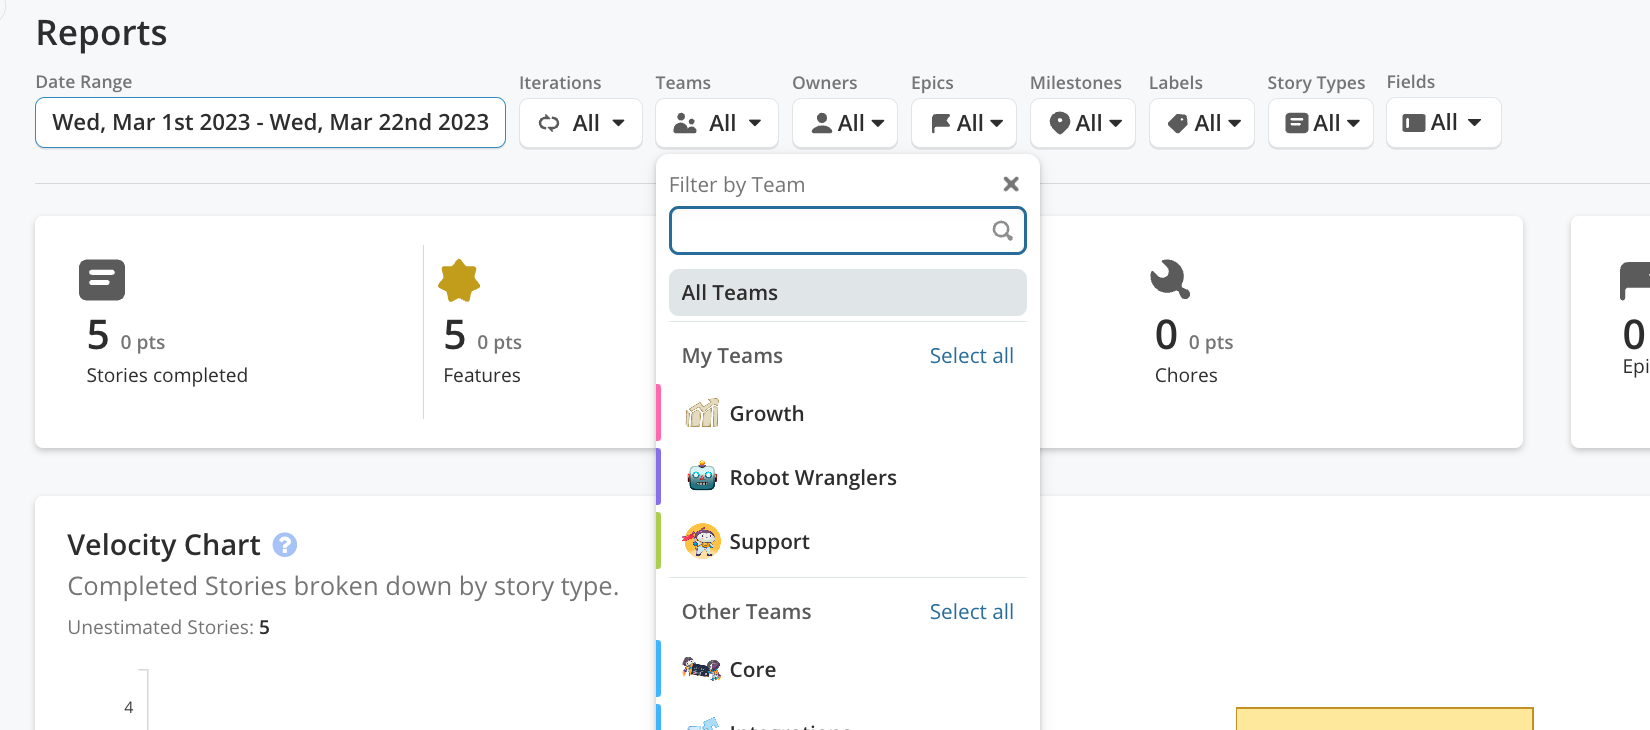Open the Story Types filter dropdown
Screen dimensions: 1650x730
tap(1321, 123)
